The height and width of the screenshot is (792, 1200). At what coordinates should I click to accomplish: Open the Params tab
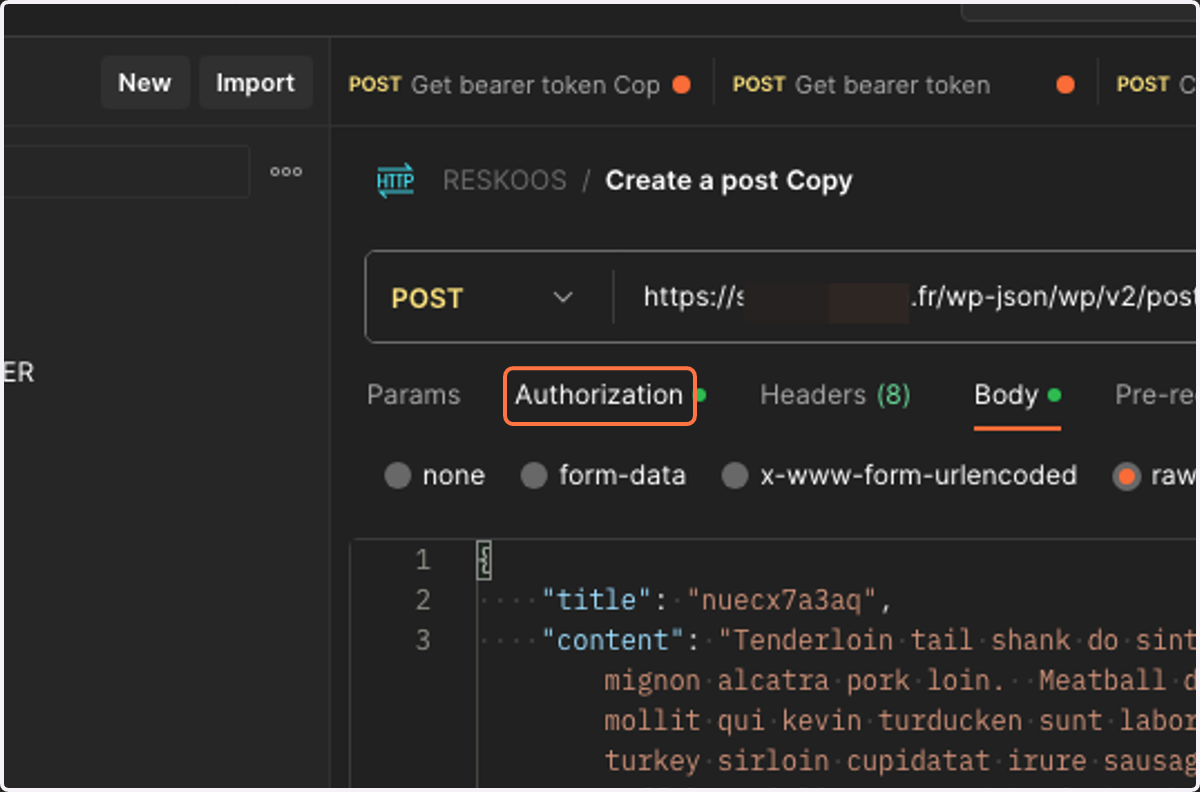point(414,395)
